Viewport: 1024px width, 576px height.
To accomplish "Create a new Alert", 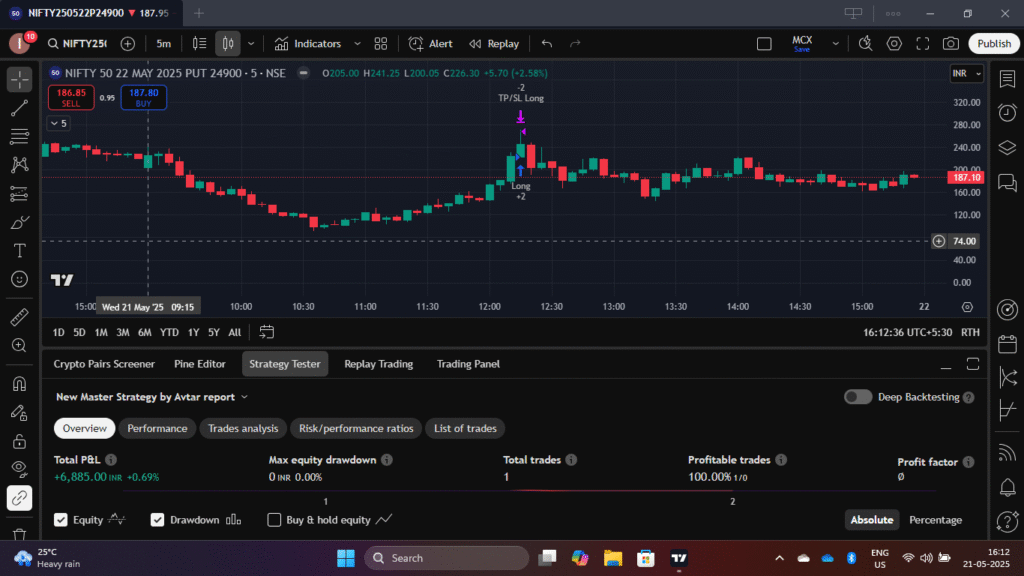I will [430, 44].
